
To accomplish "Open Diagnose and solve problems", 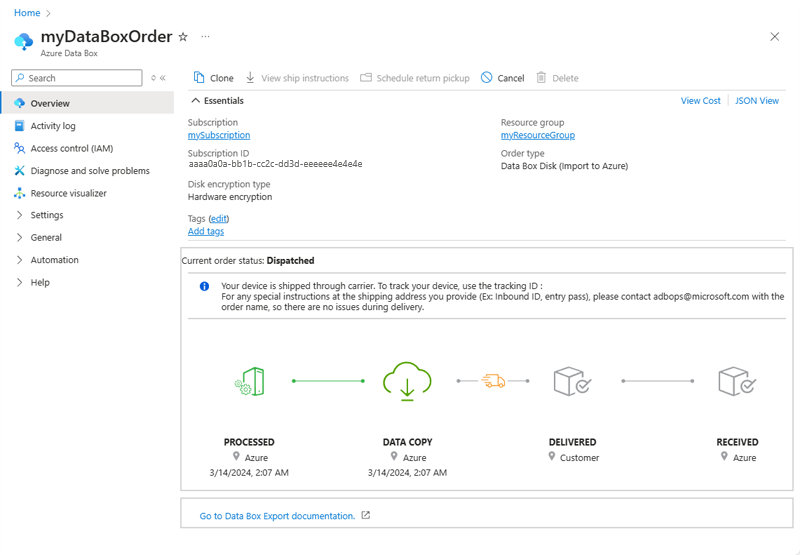I will click(89, 171).
